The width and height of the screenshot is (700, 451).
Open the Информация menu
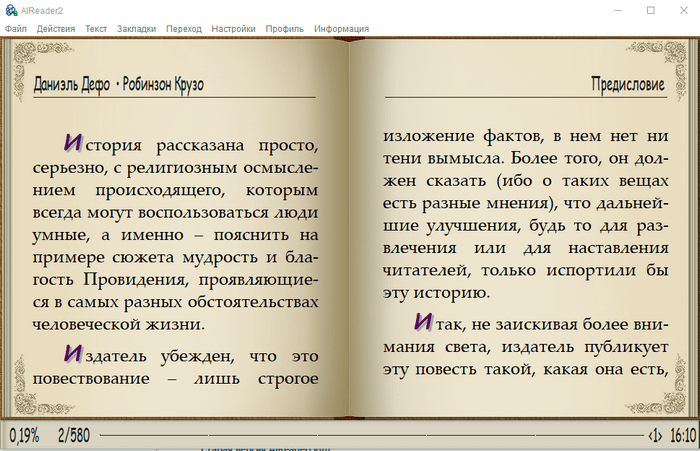click(342, 29)
